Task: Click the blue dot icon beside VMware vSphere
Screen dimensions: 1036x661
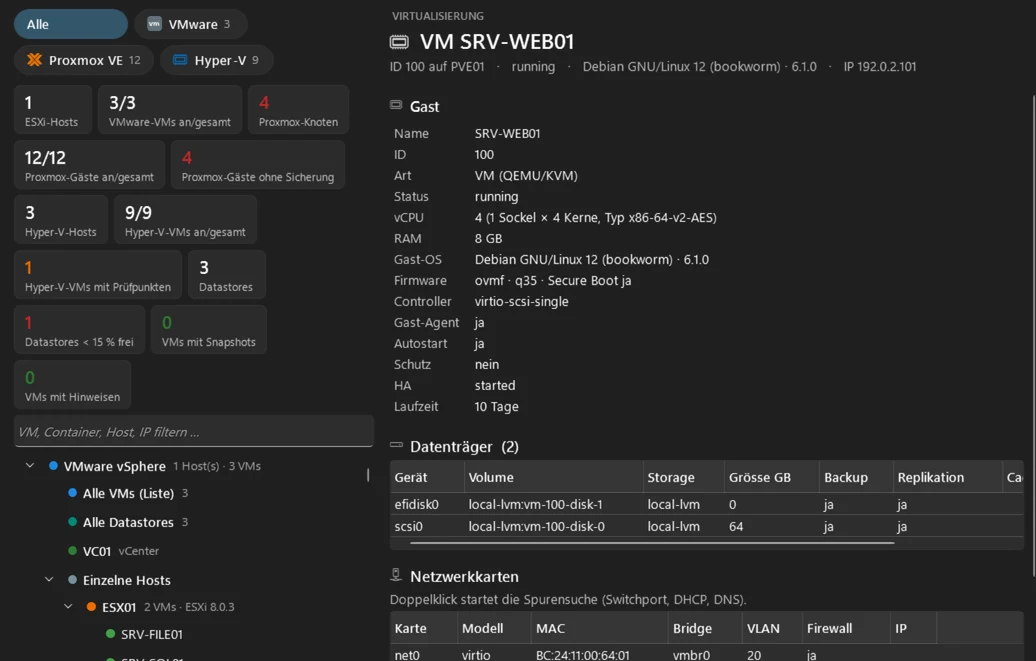Action: 54,465
